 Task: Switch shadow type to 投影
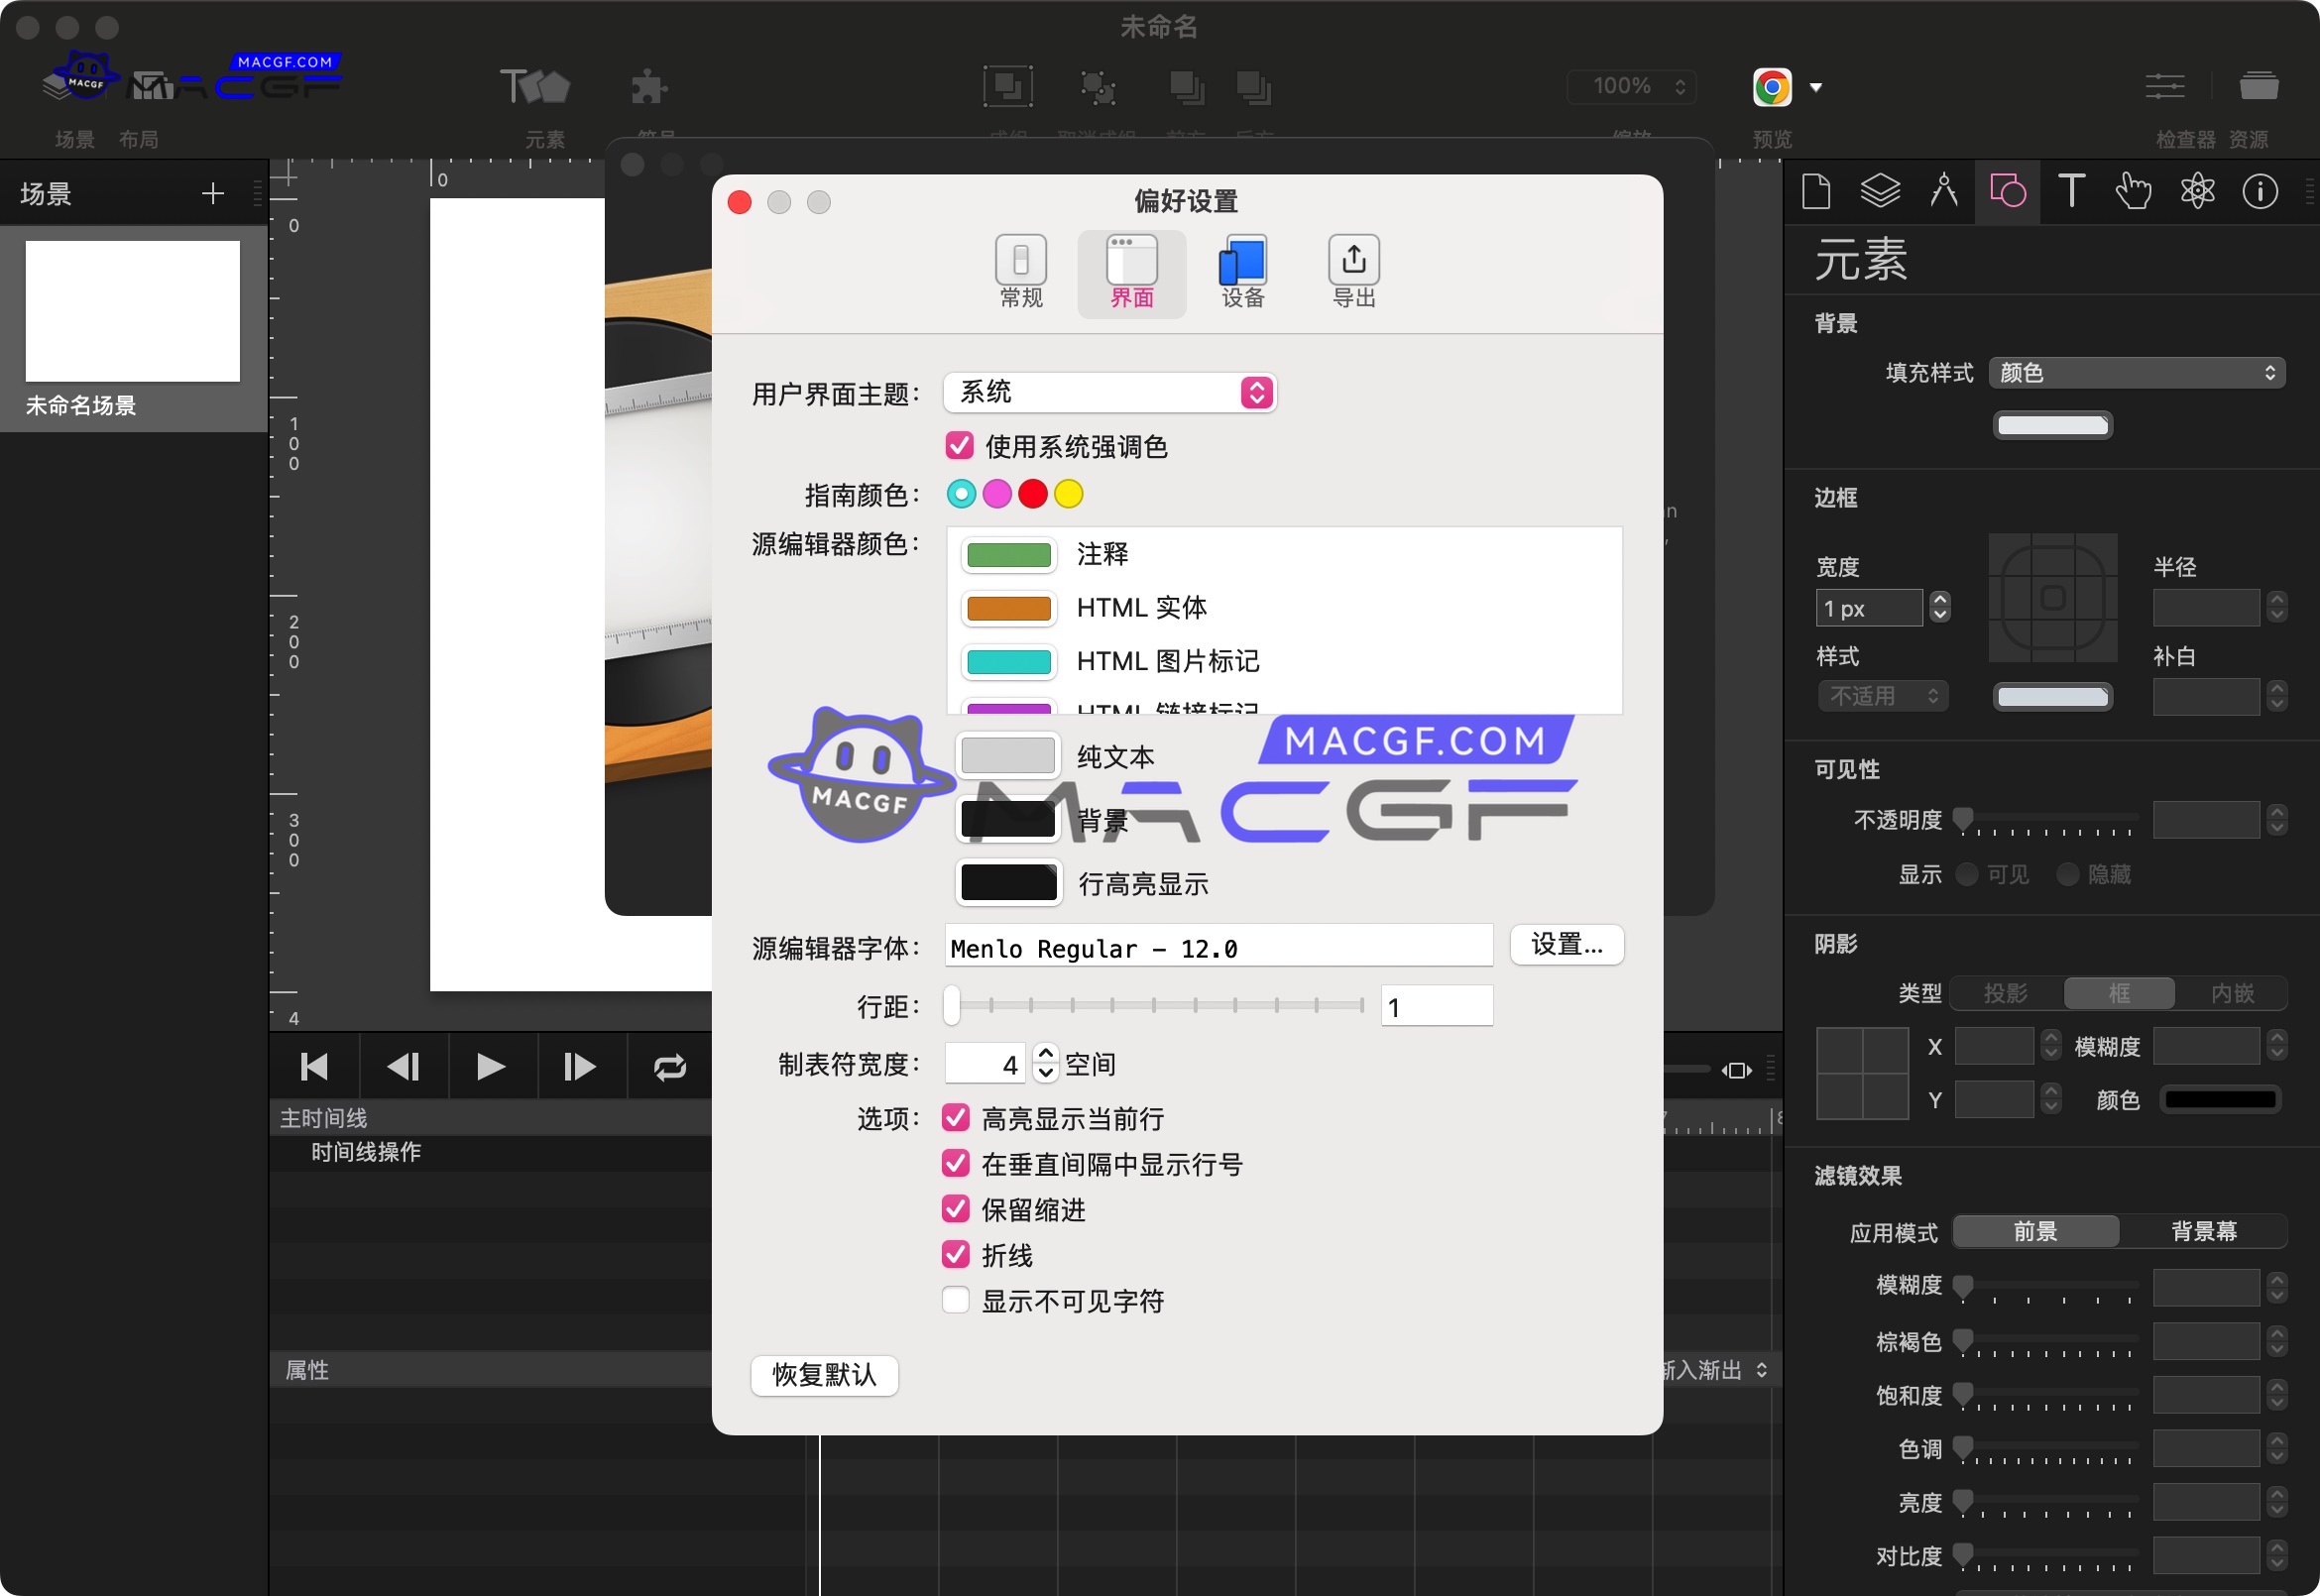point(2004,993)
